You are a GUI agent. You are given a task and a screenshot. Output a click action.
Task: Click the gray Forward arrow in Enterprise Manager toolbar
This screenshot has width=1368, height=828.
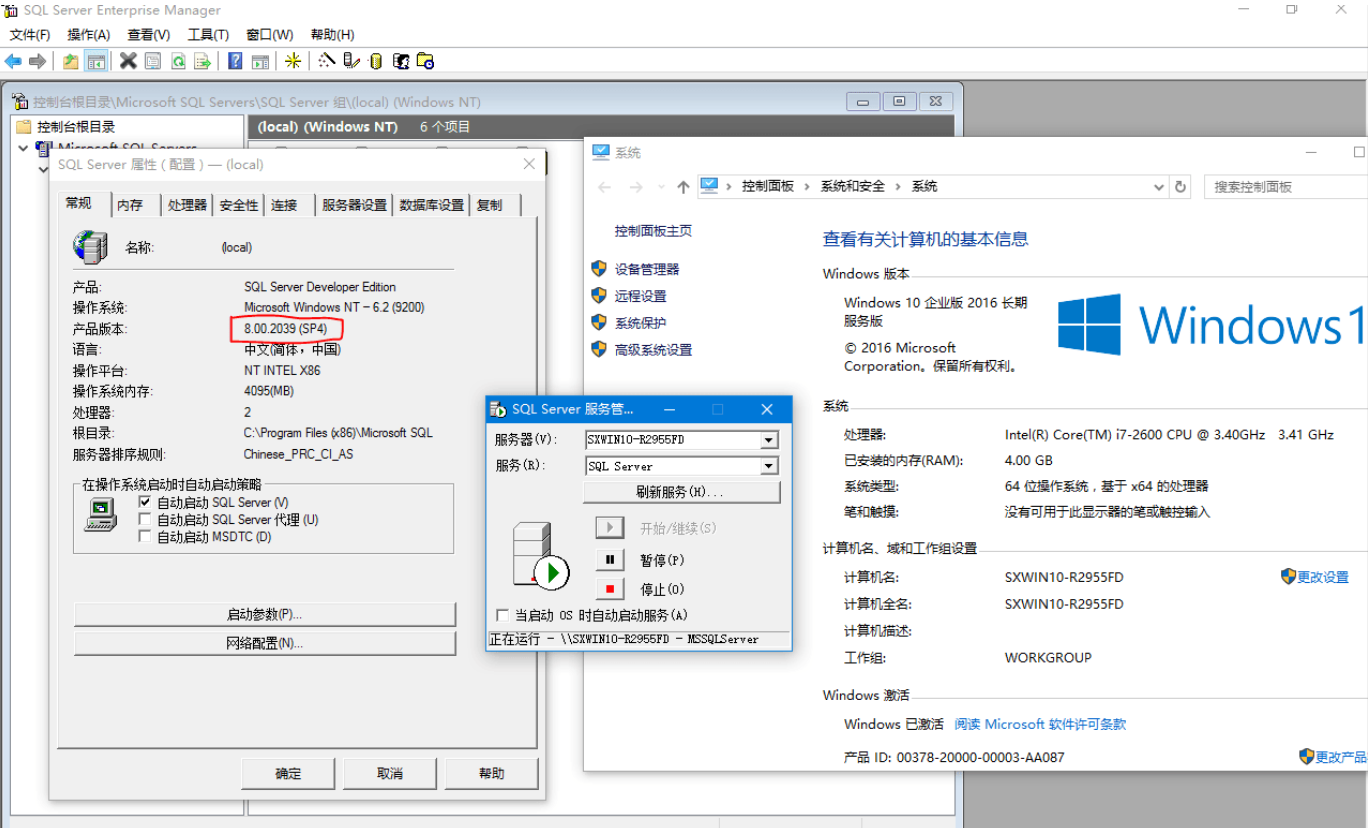point(38,61)
